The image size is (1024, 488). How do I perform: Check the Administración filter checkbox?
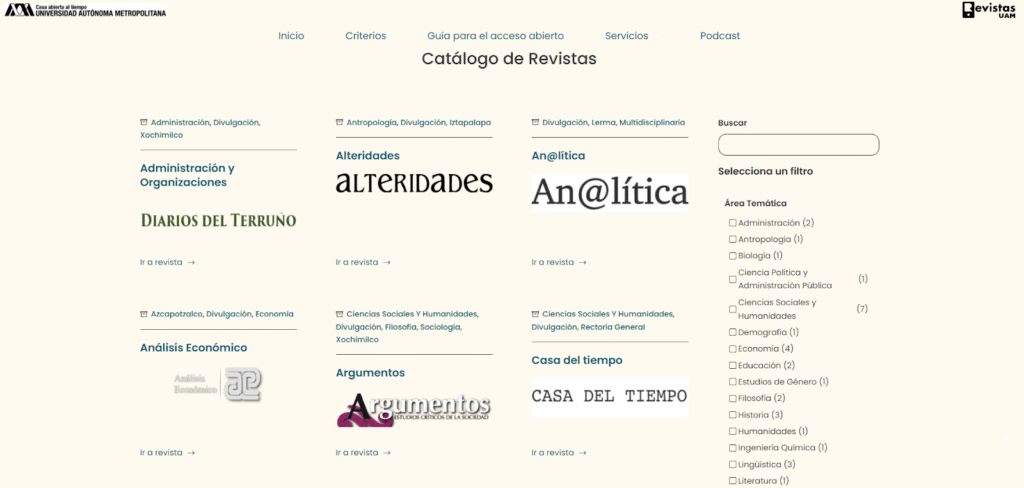point(733,223)
